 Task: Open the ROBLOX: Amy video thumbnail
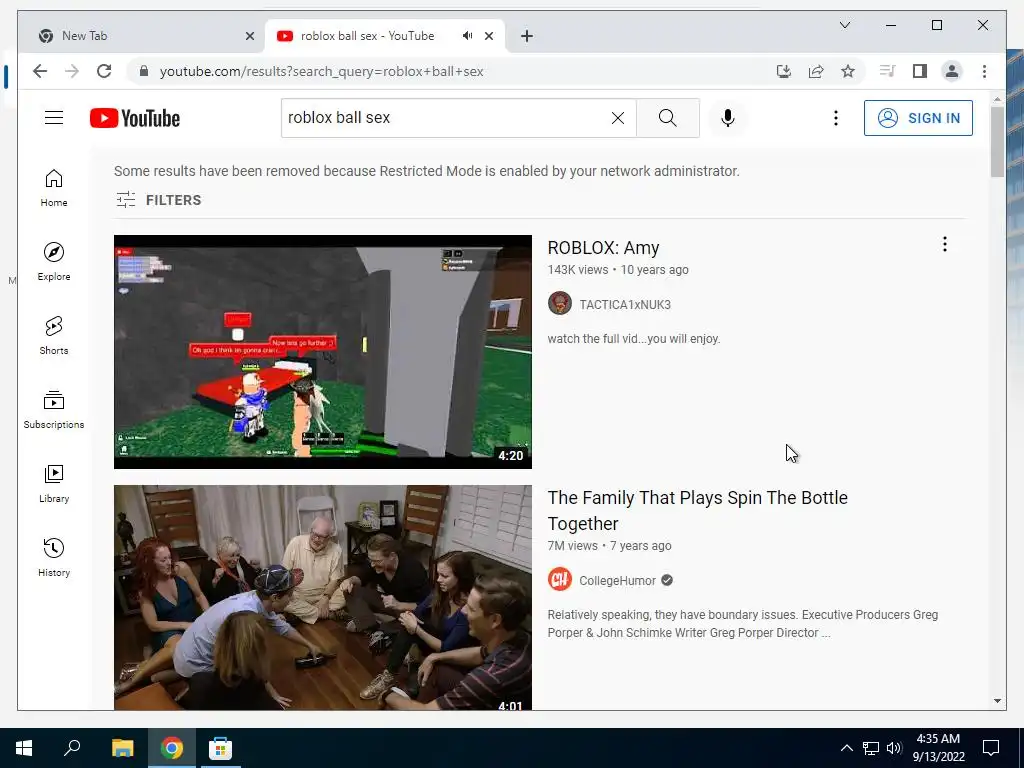pyautogui.click(x=323, y=352)
